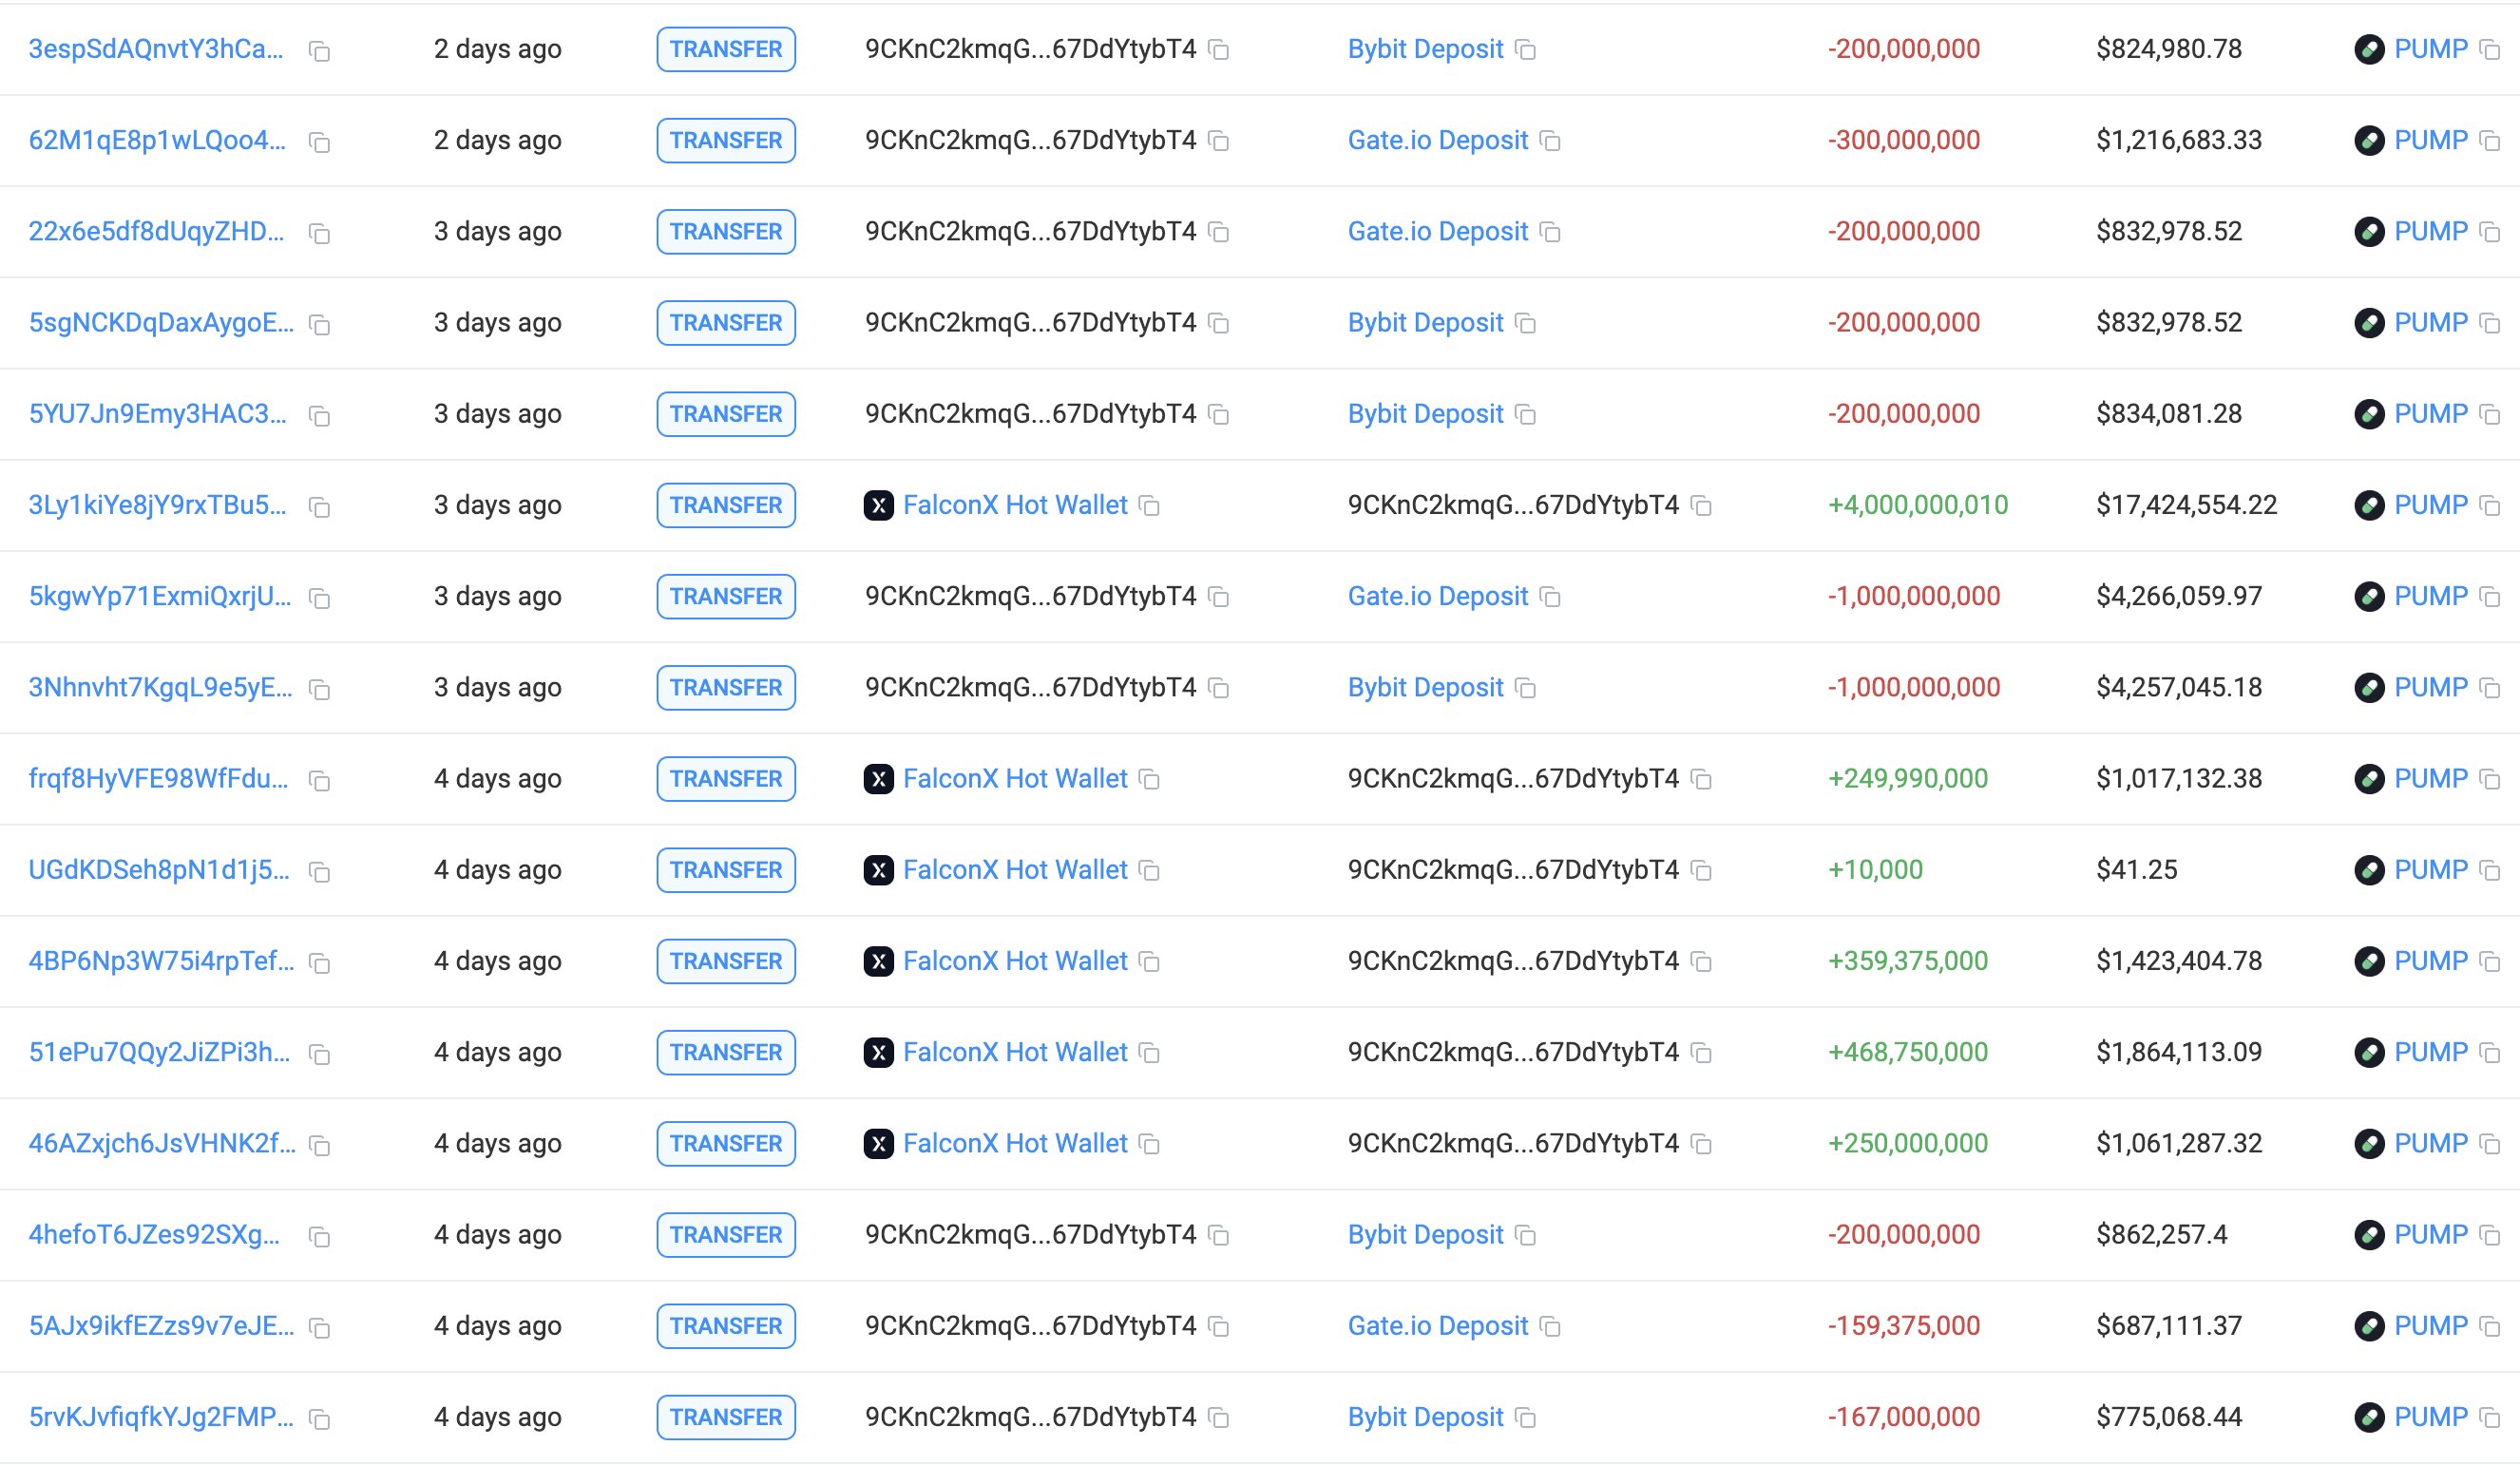Click PUMP token icon in $41.25 row
The height and width of the screenshot is (1465, 2520).
tap(2369, 870)
